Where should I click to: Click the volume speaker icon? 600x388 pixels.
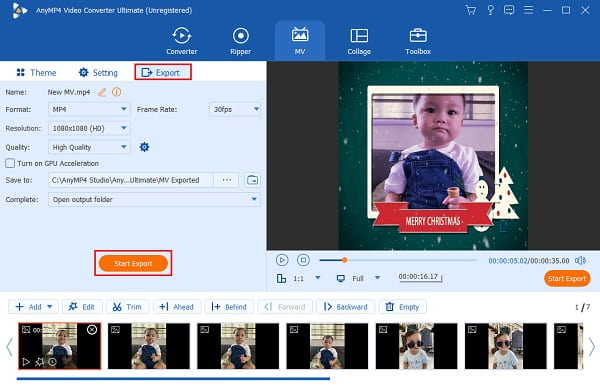pyautogui.click(x=580, y=261)
